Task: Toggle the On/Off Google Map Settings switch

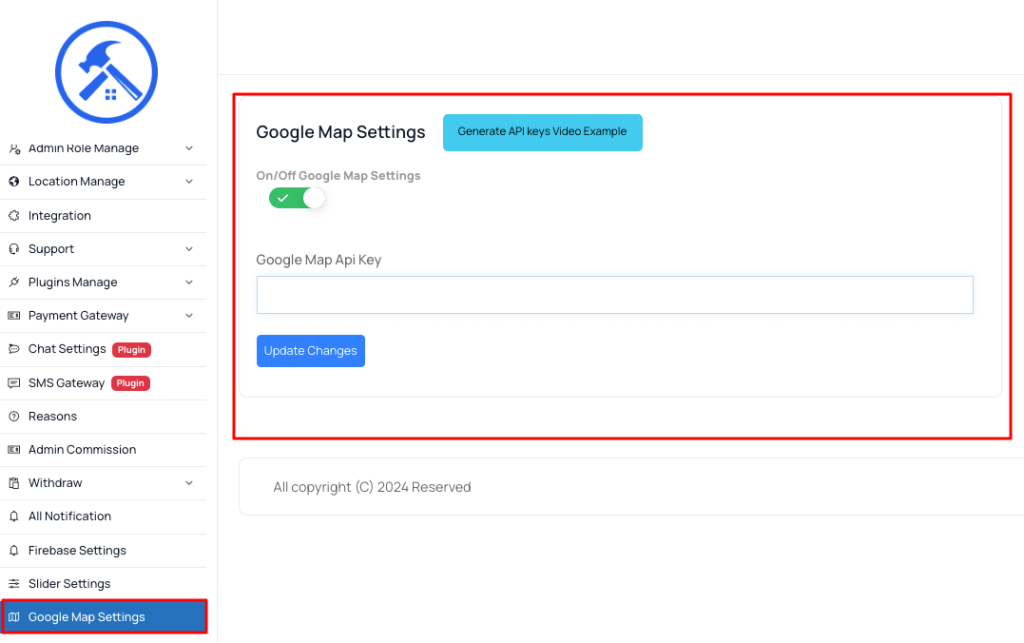Action: click(296, 198)
